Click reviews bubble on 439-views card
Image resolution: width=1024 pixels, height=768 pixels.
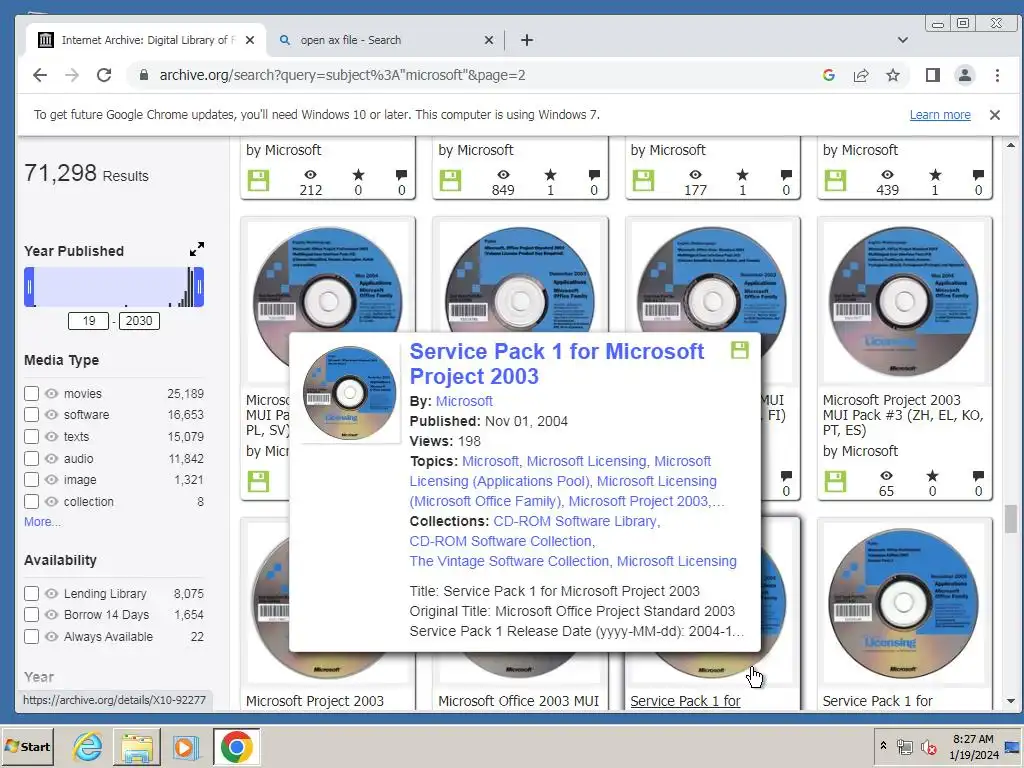click(978, 174)
